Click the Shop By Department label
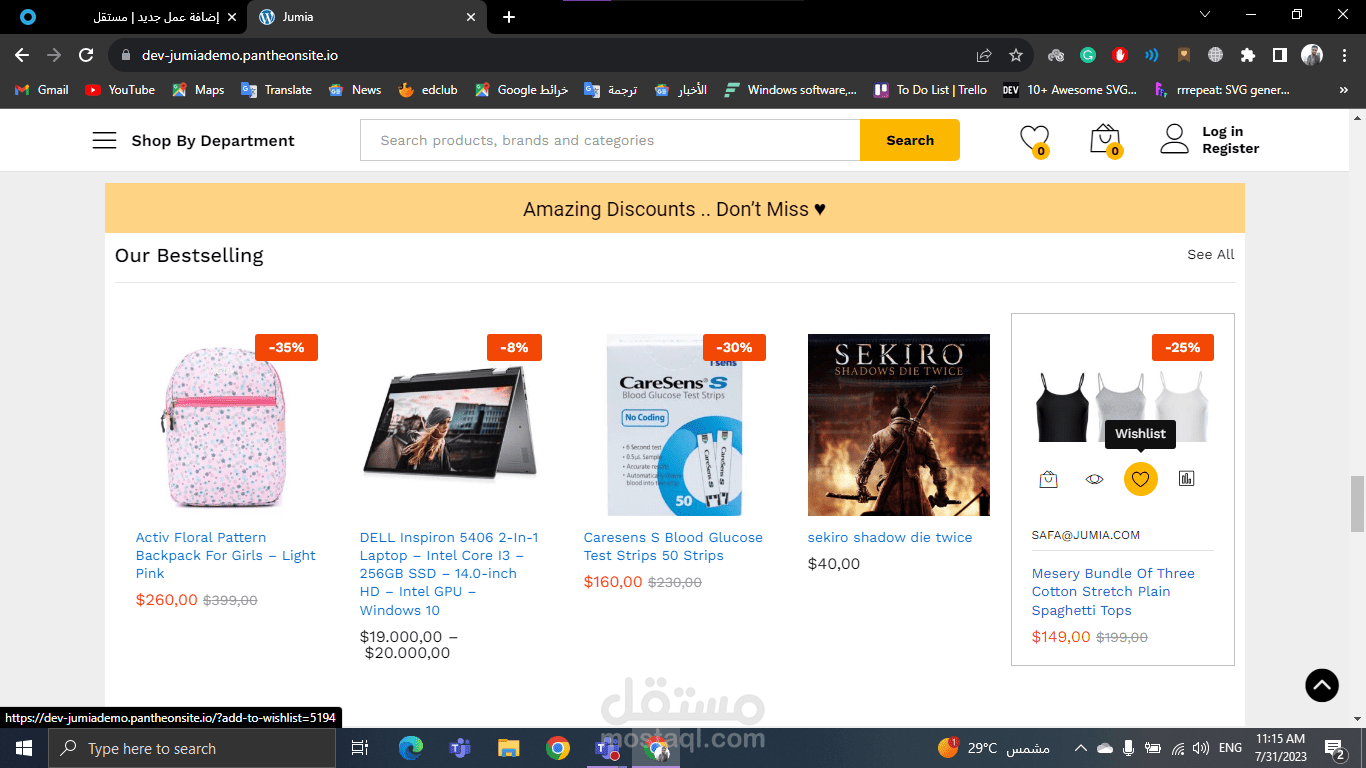This screenshot has width=1366, height=768. [213, 140]
